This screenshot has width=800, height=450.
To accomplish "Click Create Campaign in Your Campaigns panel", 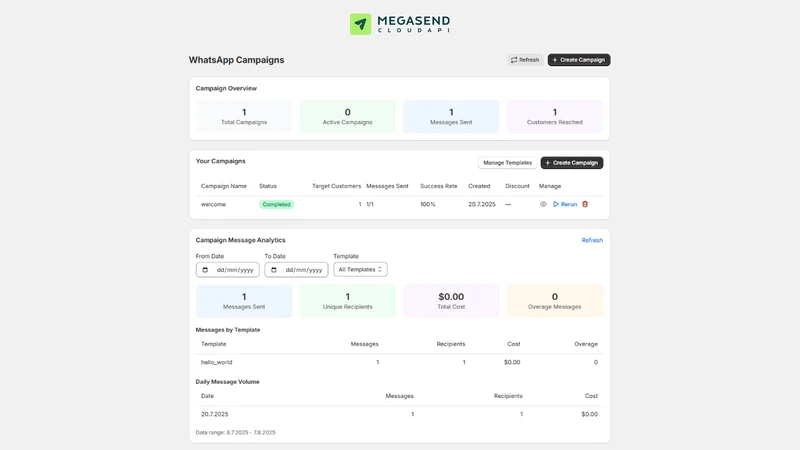I will tap(572, 163).
